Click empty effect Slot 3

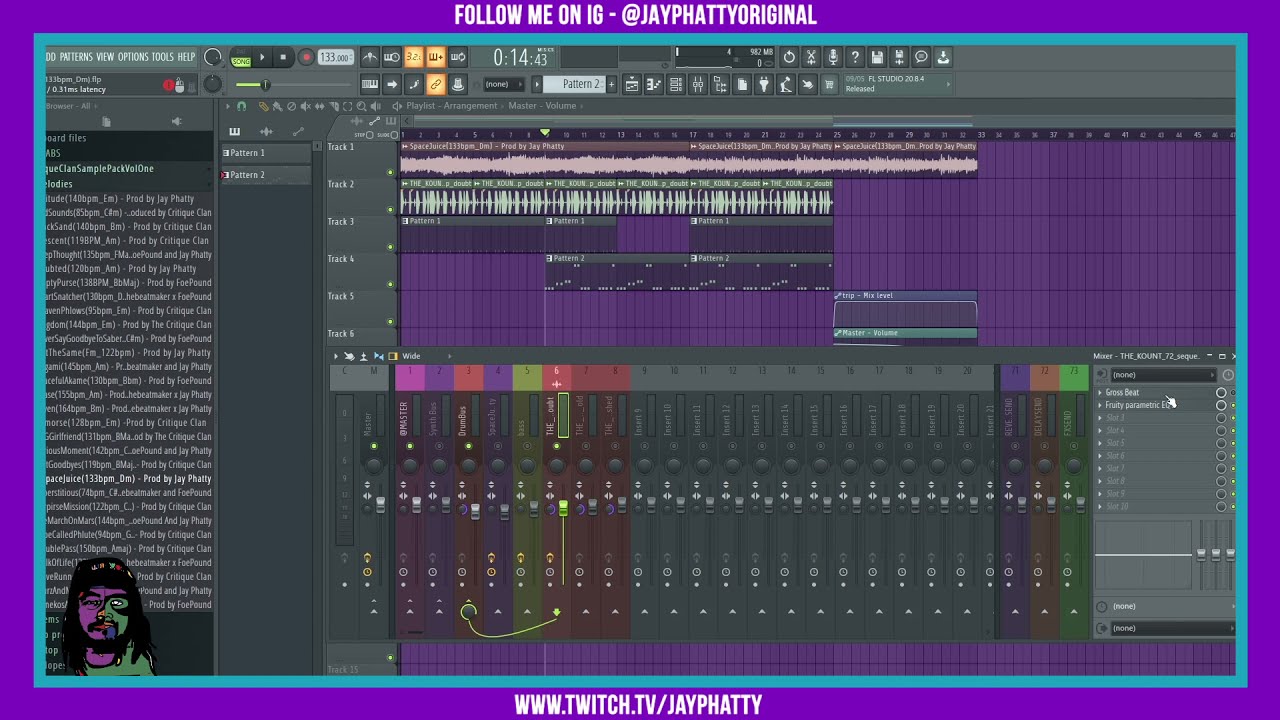1115,418
